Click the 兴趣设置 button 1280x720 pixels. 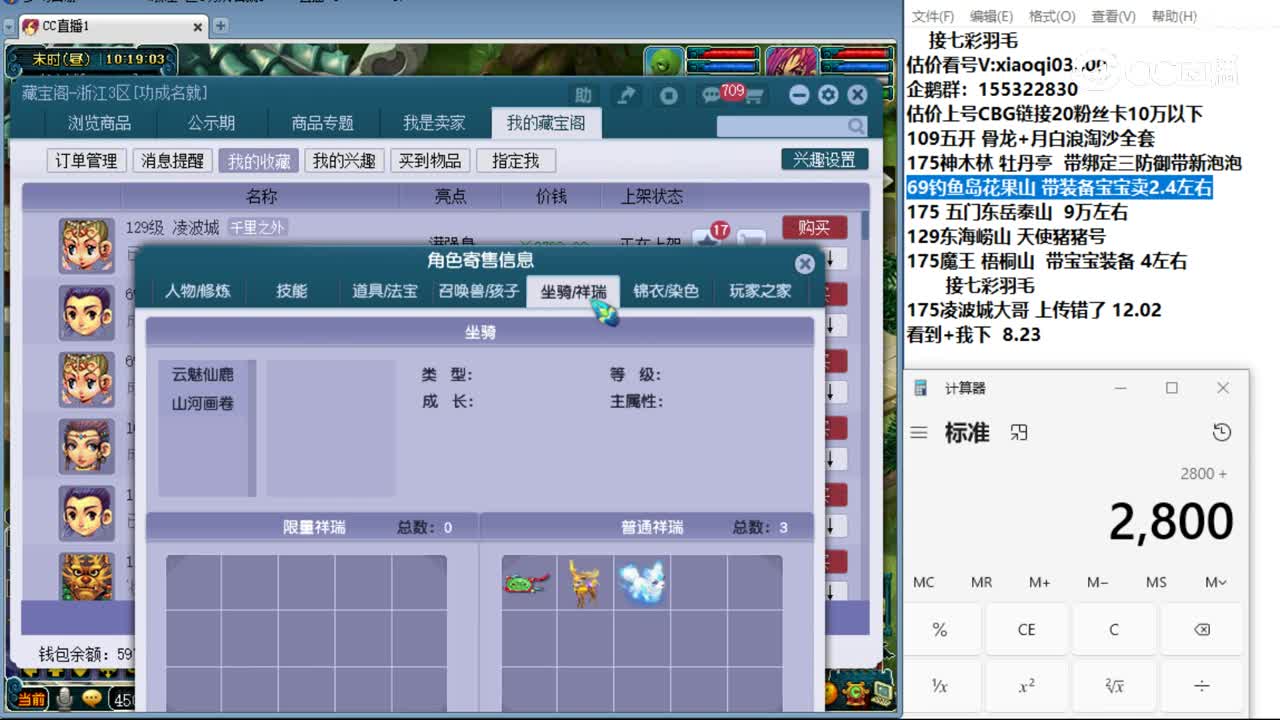(x=823, y=160)
